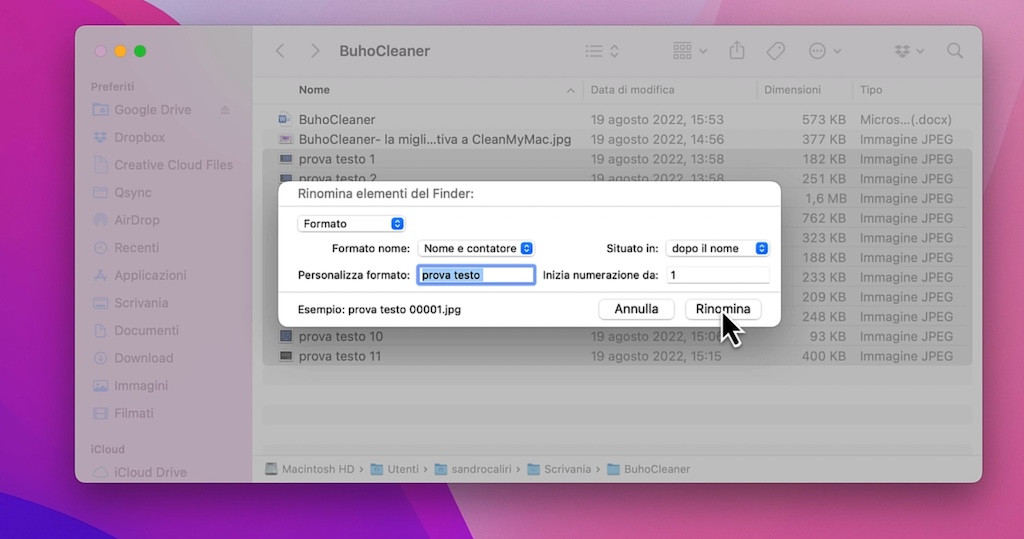Sort by the Dimensioni column header
Viewport: 1024px width, 539px height.
coord(792,90)
